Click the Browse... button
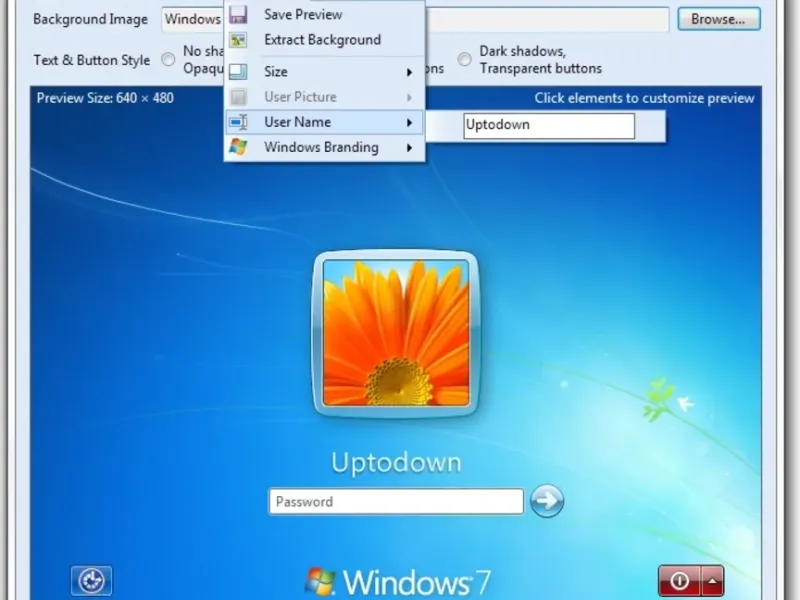Viewport: 800px width, 600px height. [719, 19]
